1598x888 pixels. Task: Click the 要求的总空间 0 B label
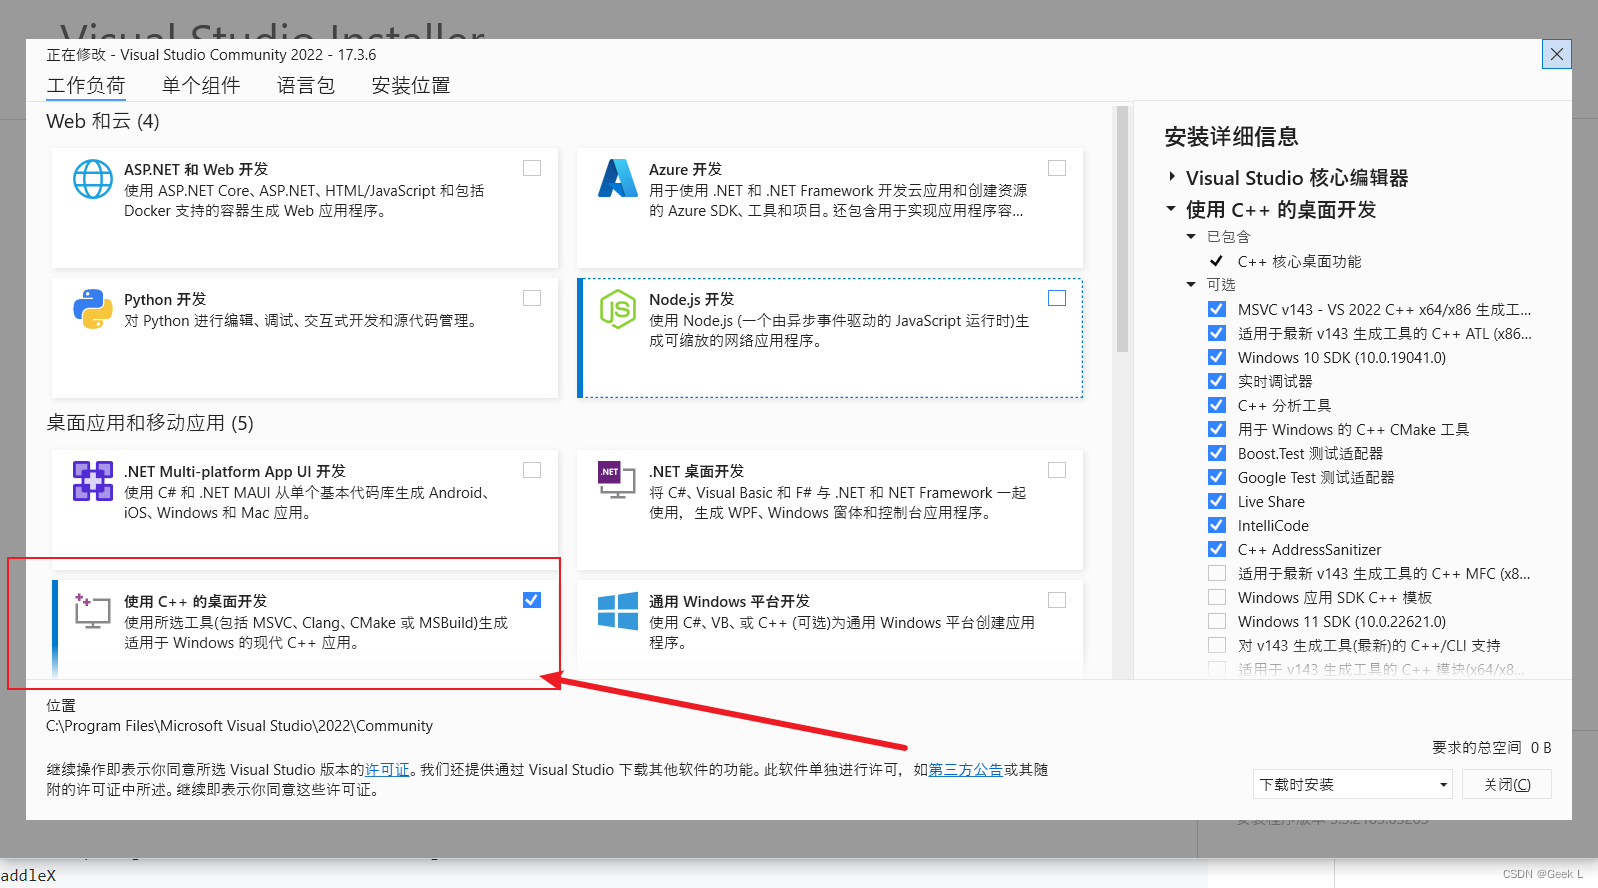pos(1491,748)
